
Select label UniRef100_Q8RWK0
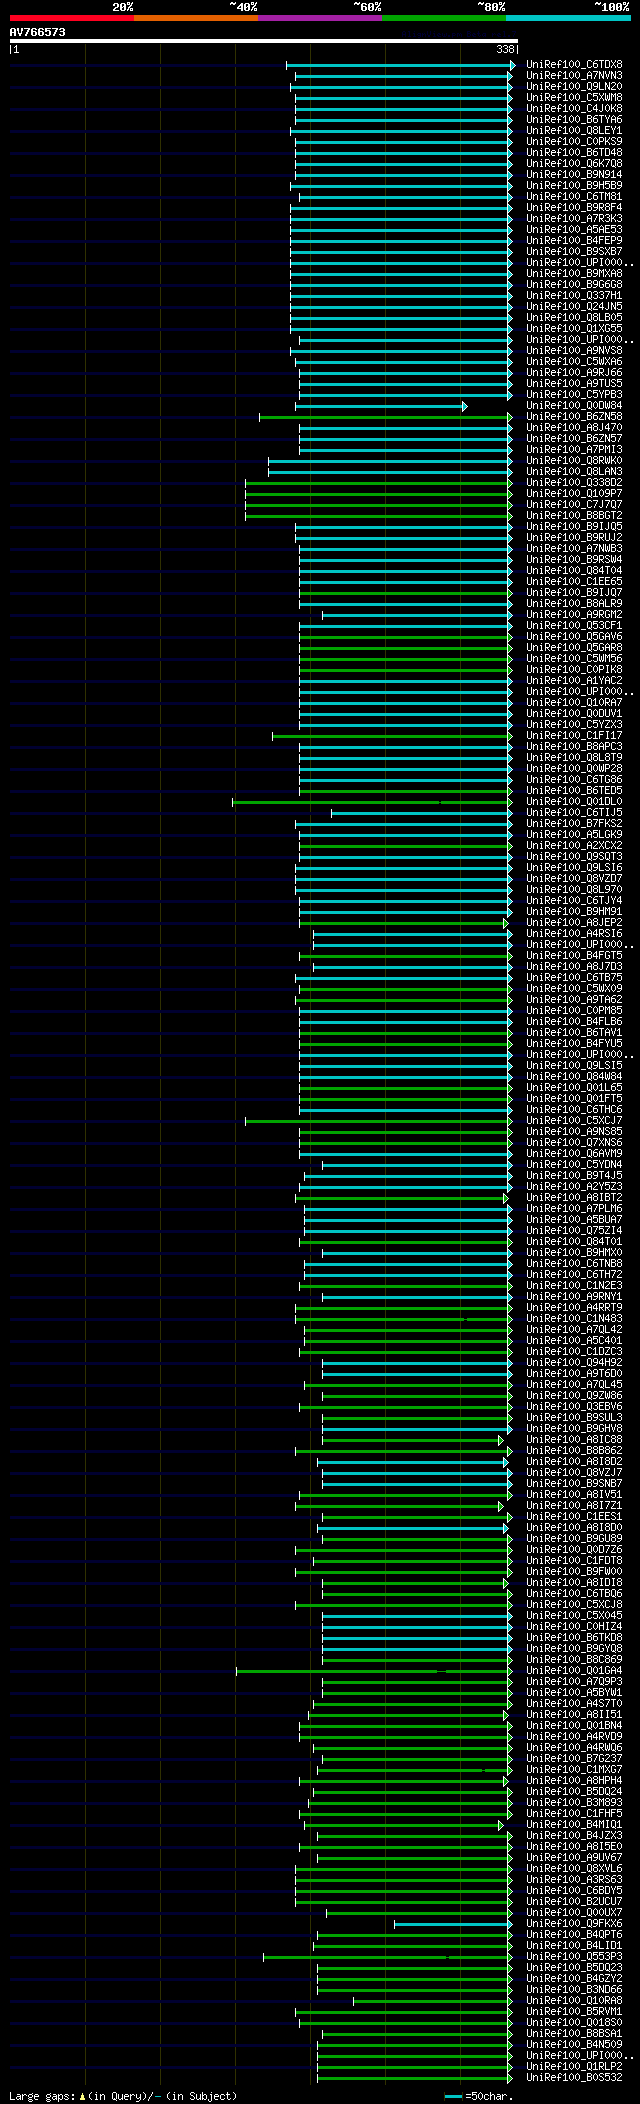(x=574, y=461)
